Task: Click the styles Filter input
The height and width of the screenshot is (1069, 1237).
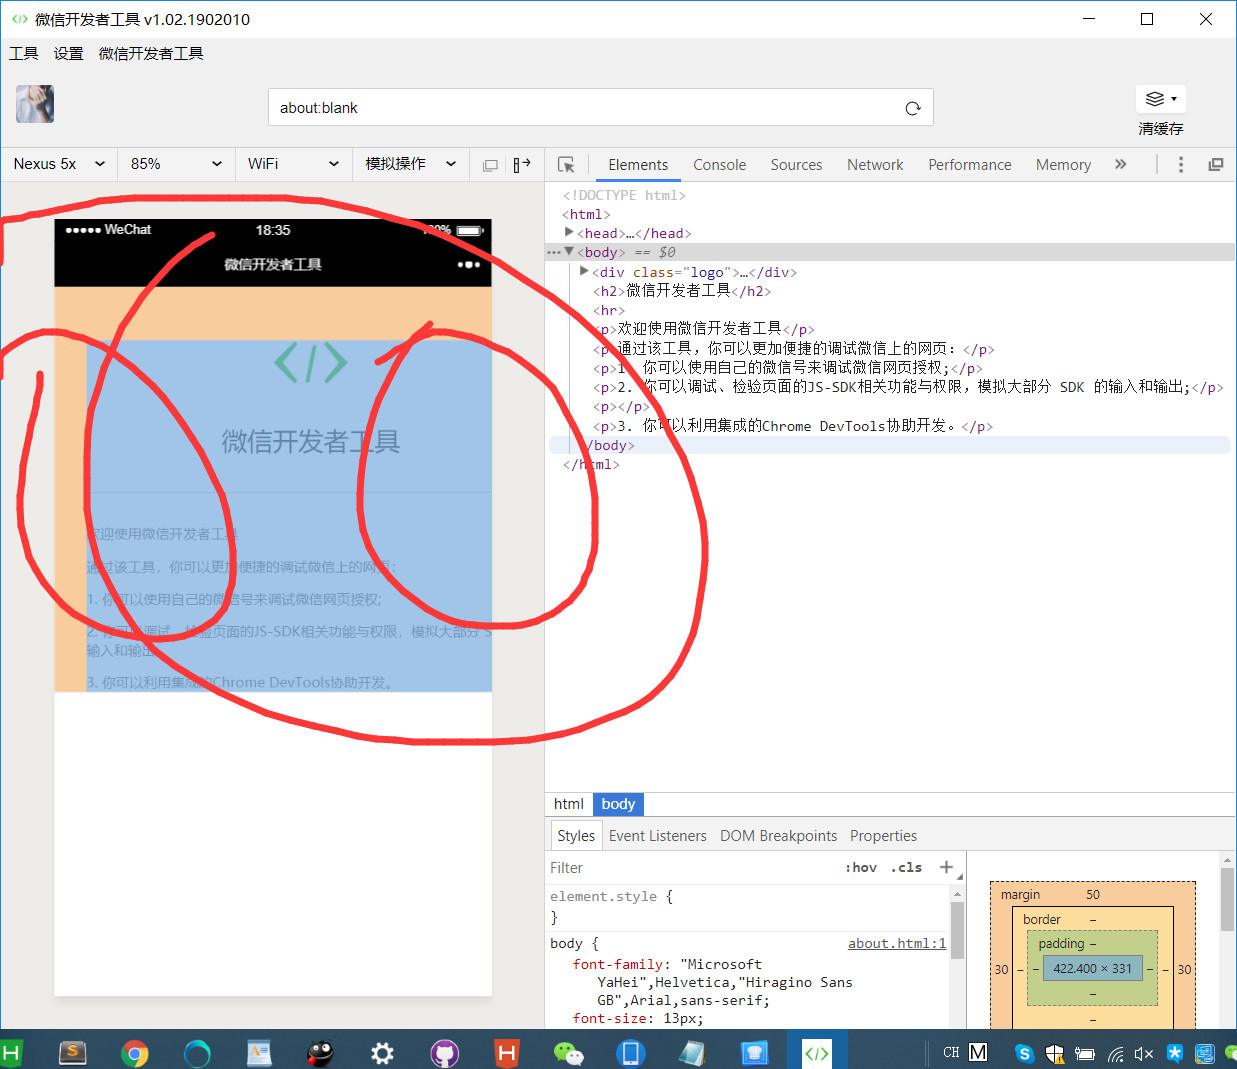Action: pos(690,867)
